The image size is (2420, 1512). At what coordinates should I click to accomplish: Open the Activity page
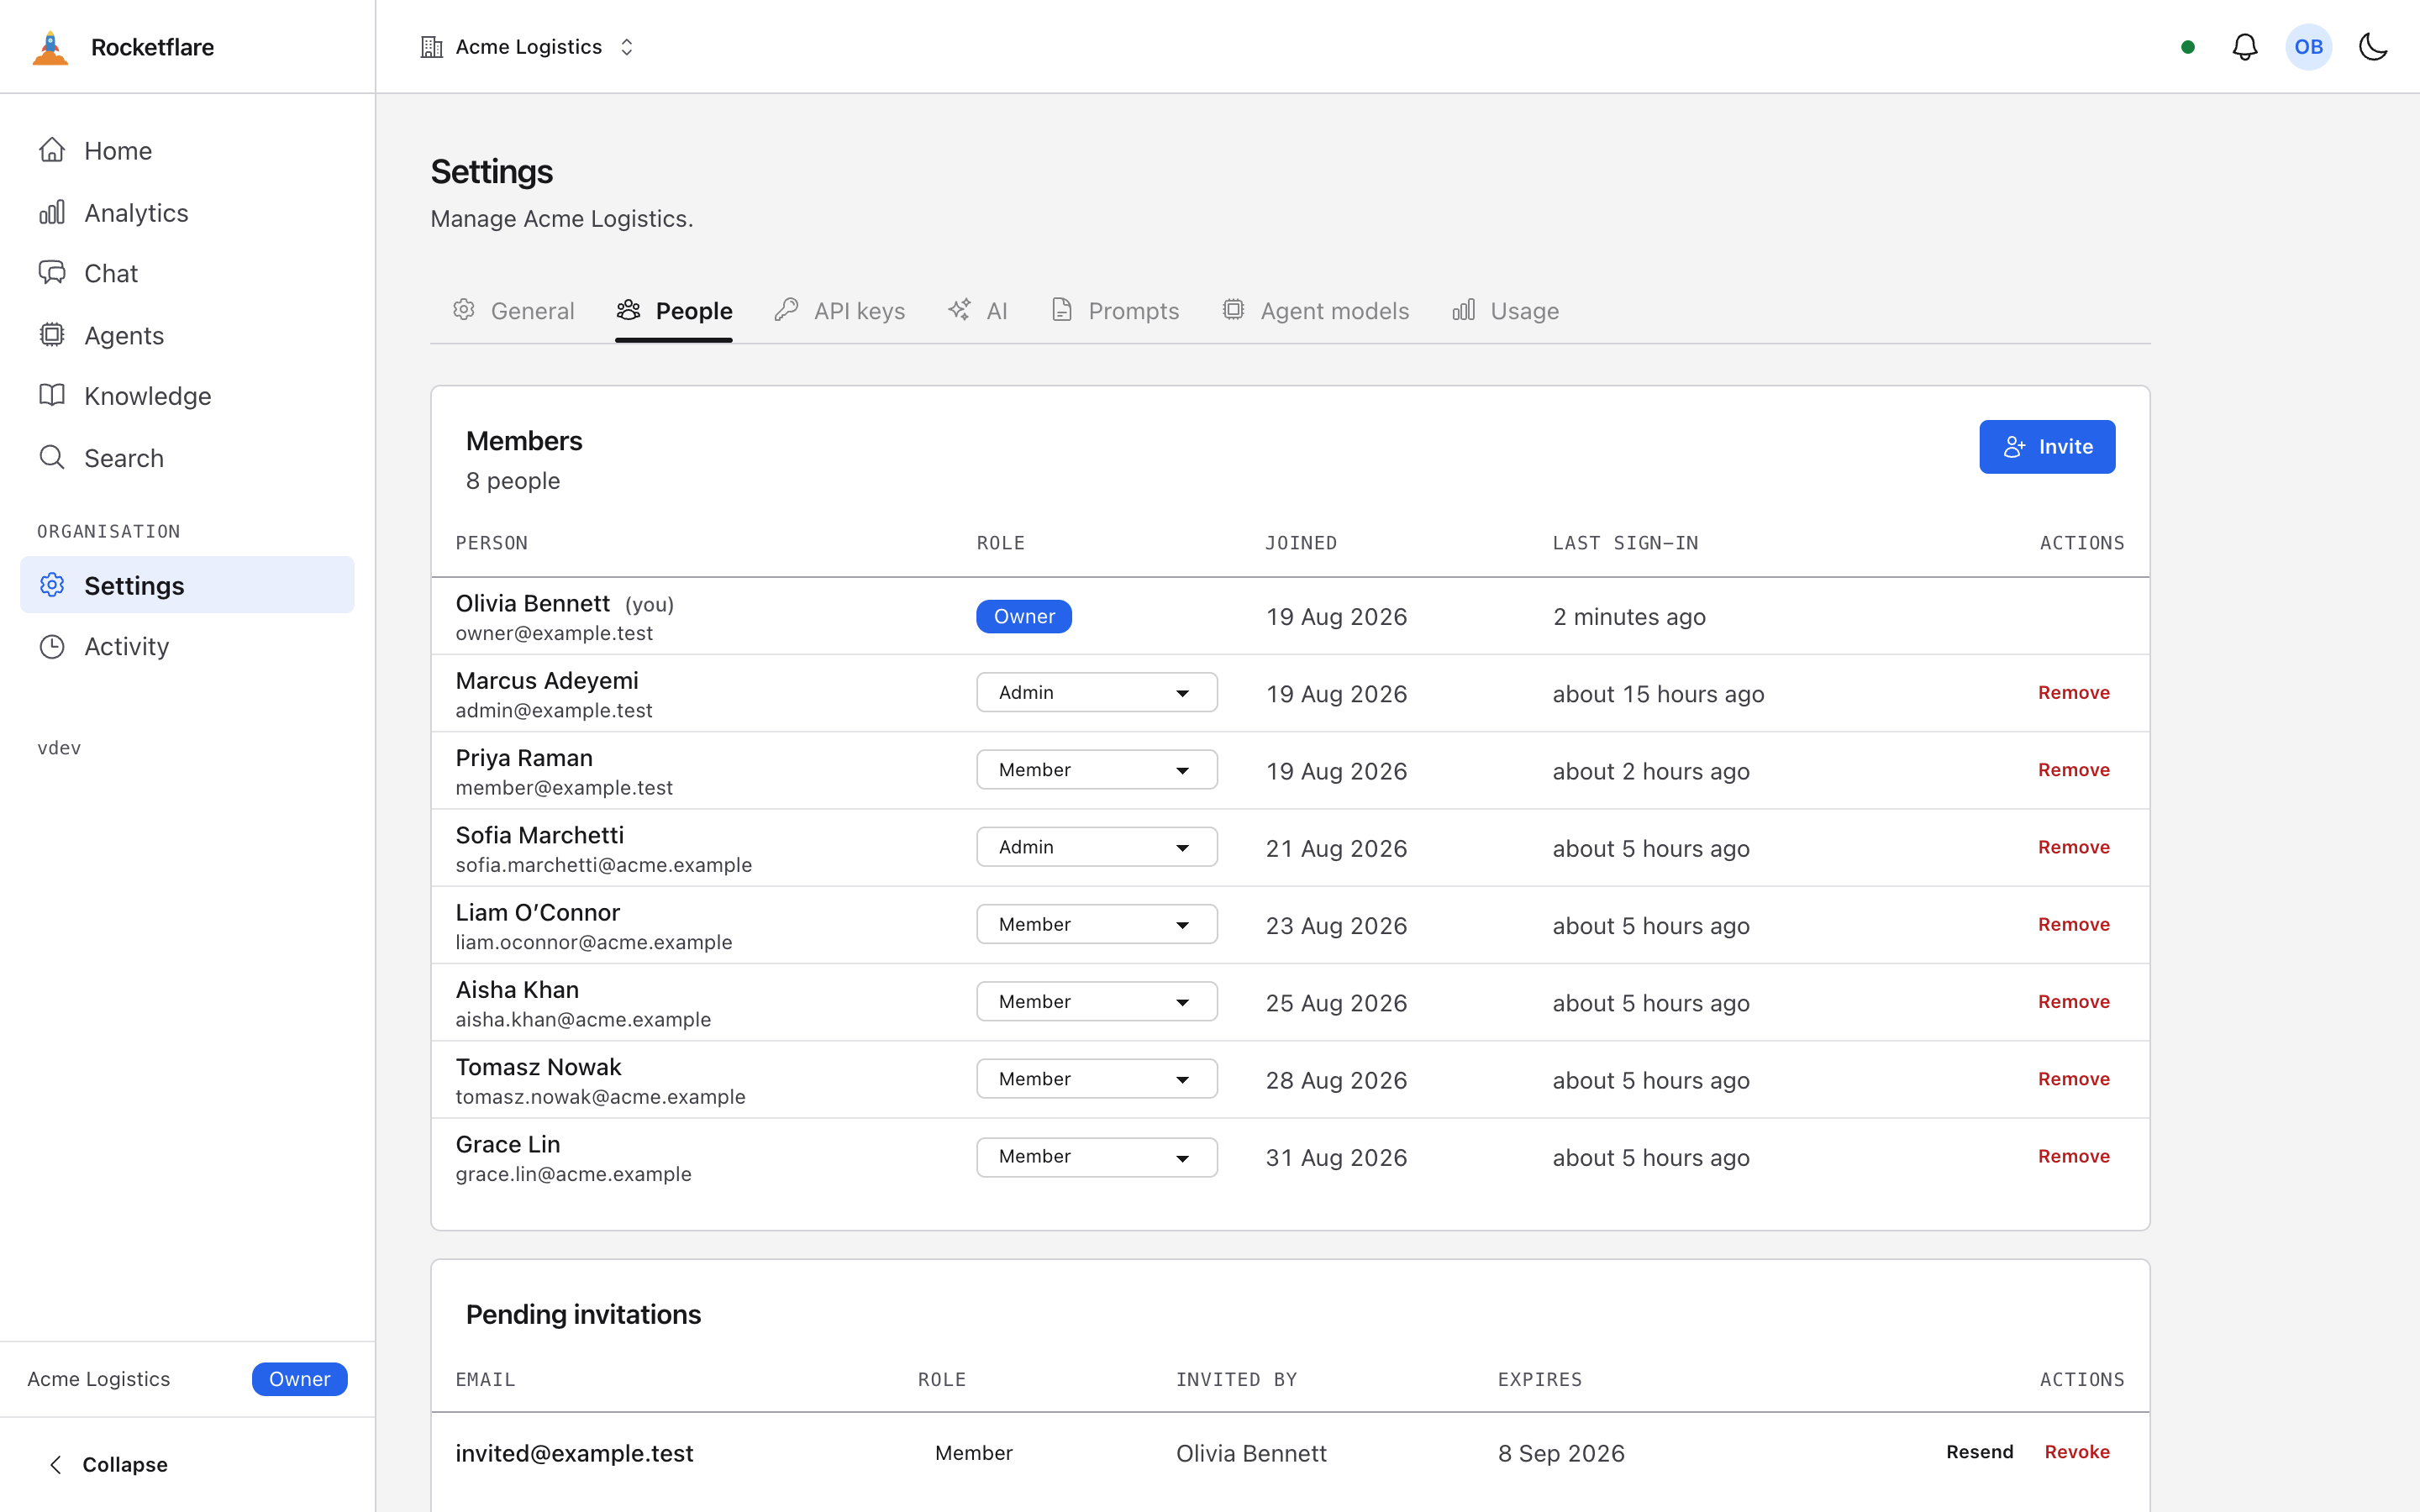pyautogui.click(x=187, y=647)
